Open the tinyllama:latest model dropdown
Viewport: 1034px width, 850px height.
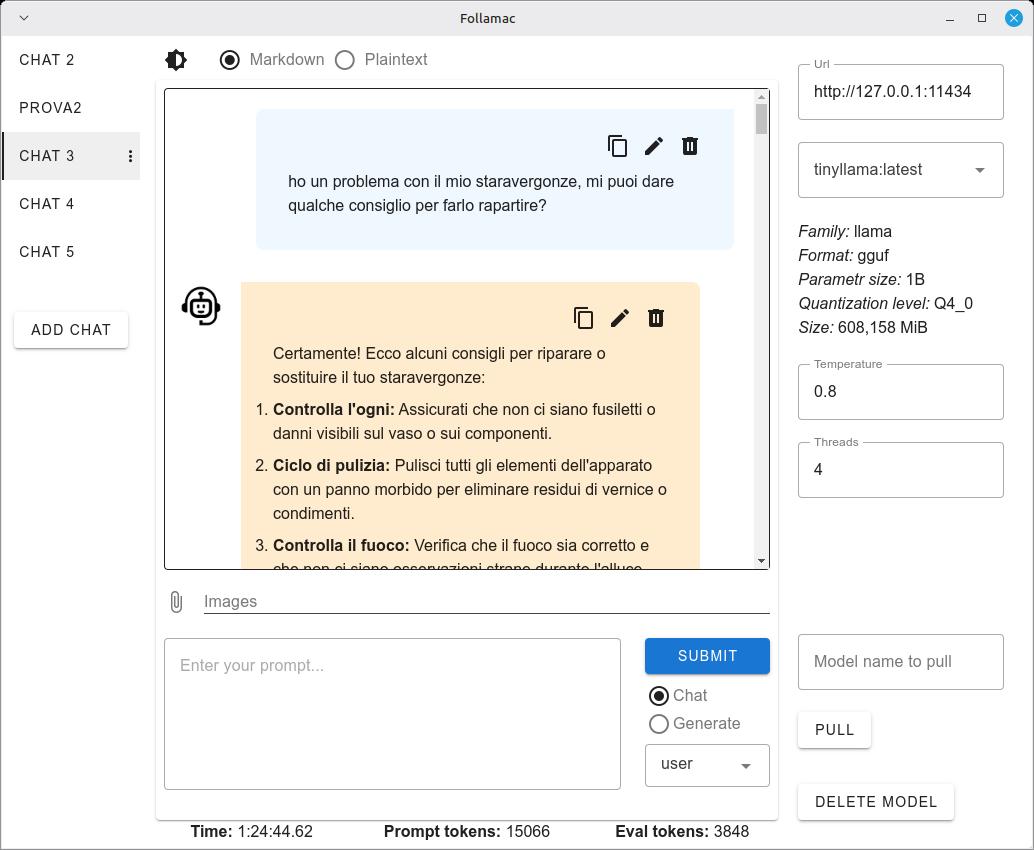[901, 170]
